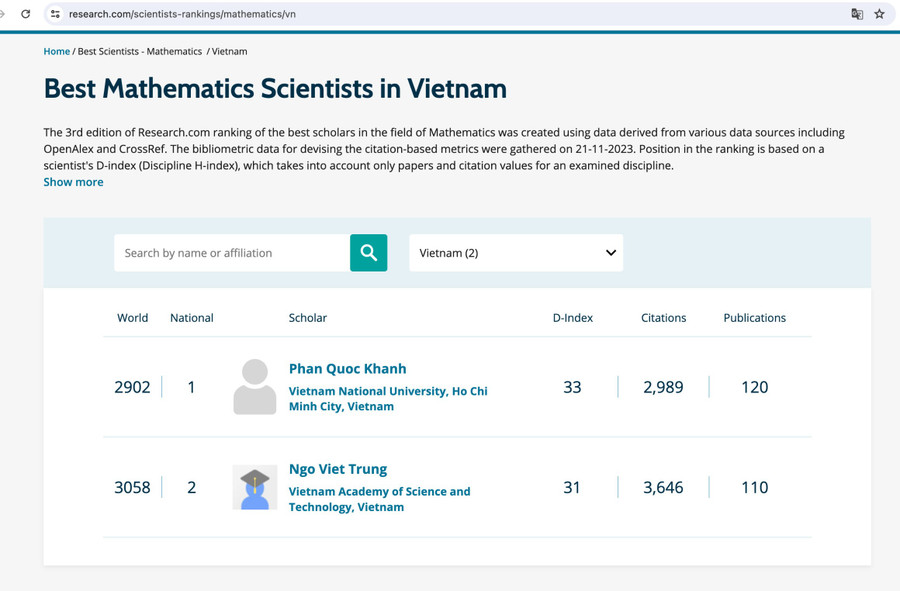Image resolution: width=900 pixels, height=591 pixels.
Task: Click the Google Translate icon in address bar
Action: 855,14
